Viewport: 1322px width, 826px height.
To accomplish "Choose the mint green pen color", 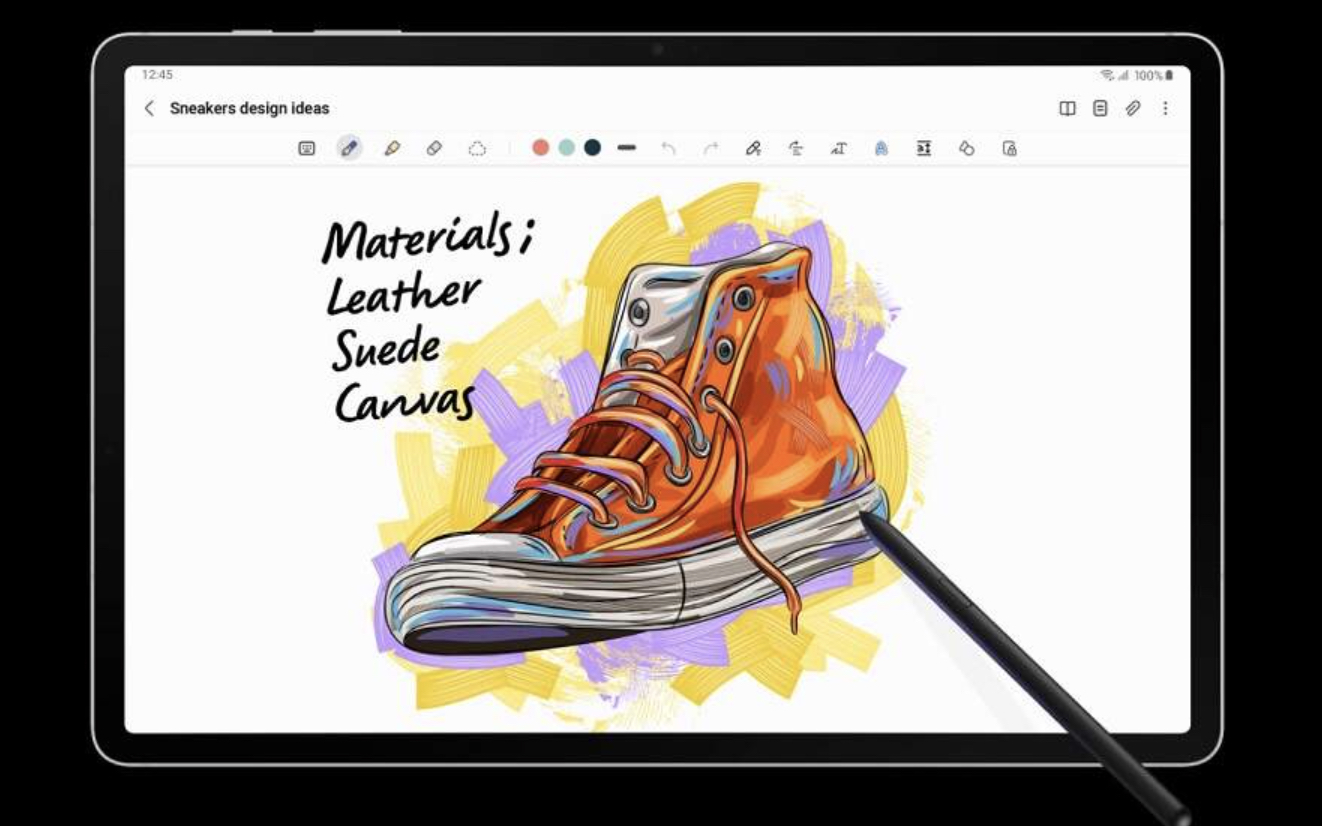I will click(x=567, y=148).
